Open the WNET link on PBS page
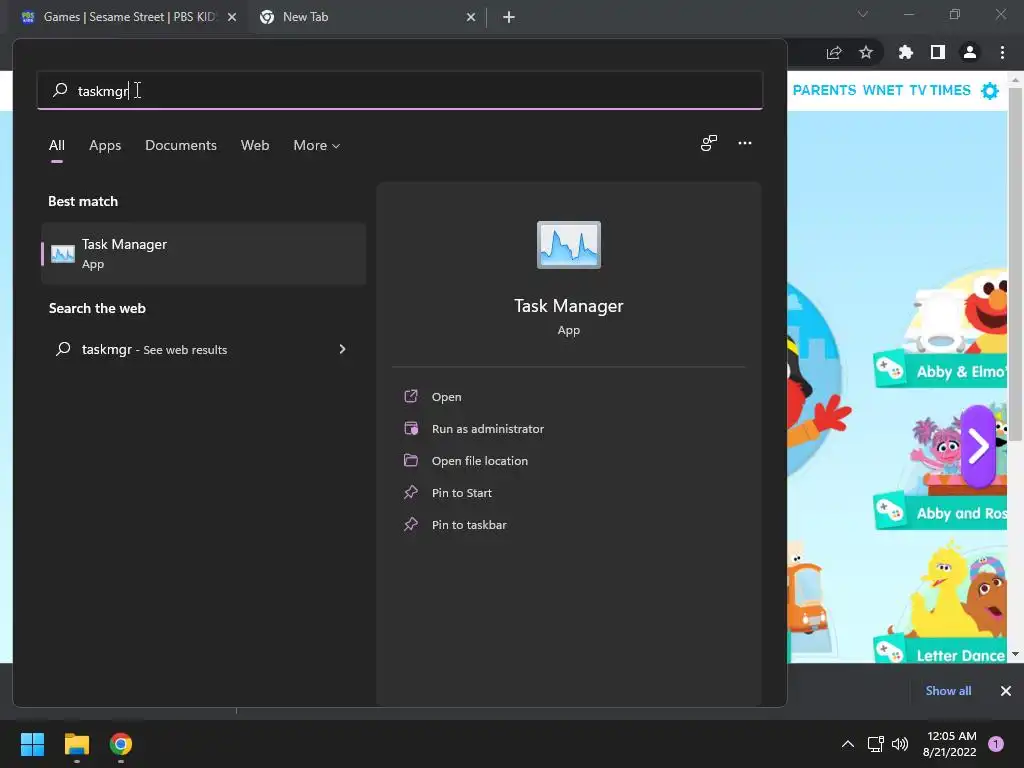This screenshot has width=1024, height=768. [x=882, y=90]
